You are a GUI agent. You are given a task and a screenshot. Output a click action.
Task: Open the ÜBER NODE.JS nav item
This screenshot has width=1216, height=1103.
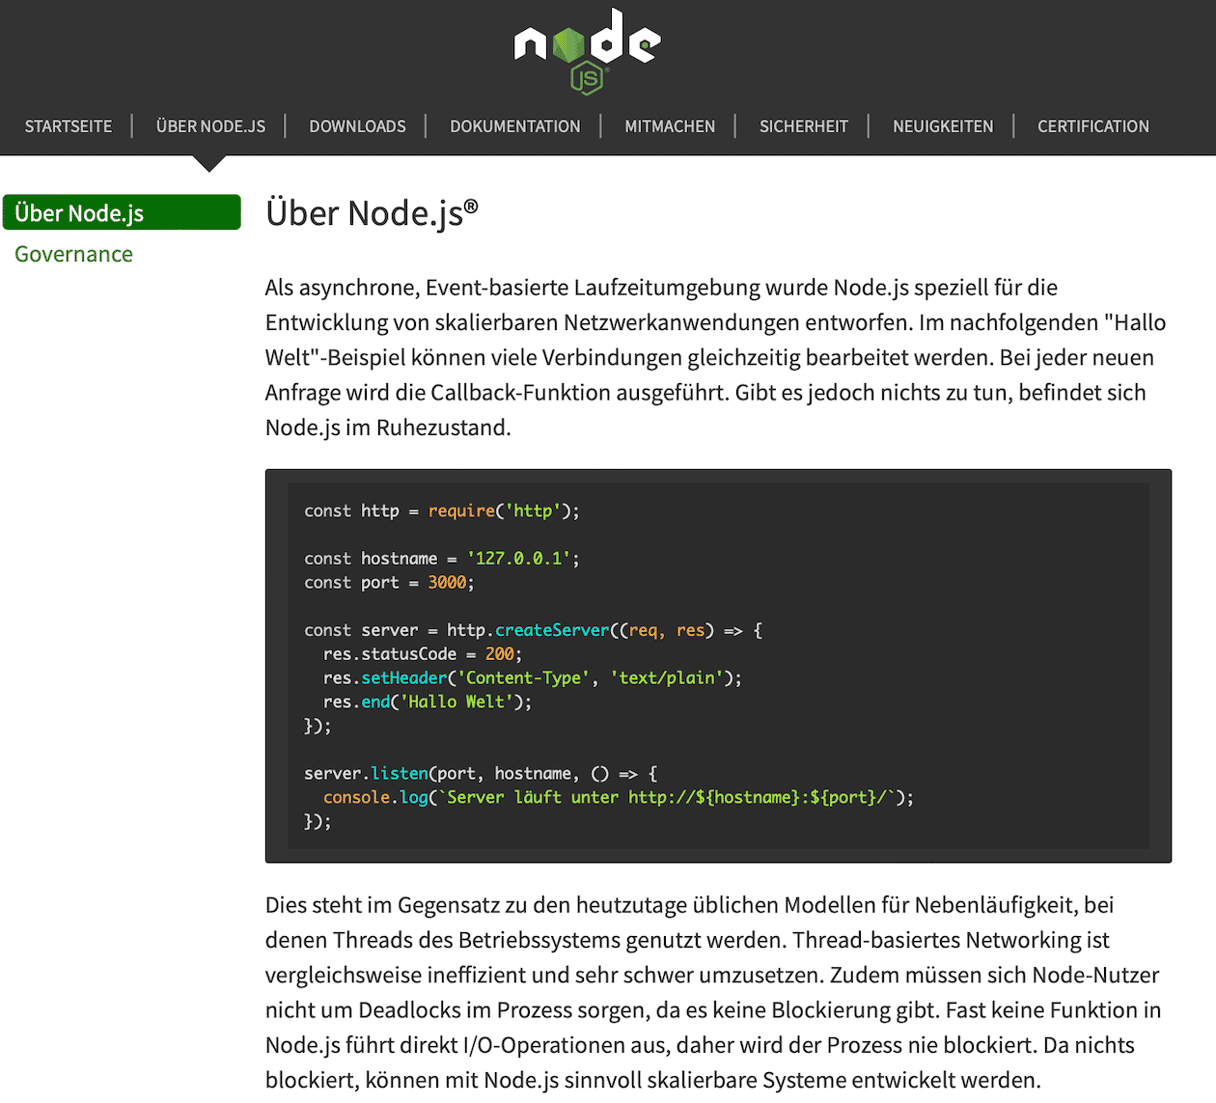(211, 126)
